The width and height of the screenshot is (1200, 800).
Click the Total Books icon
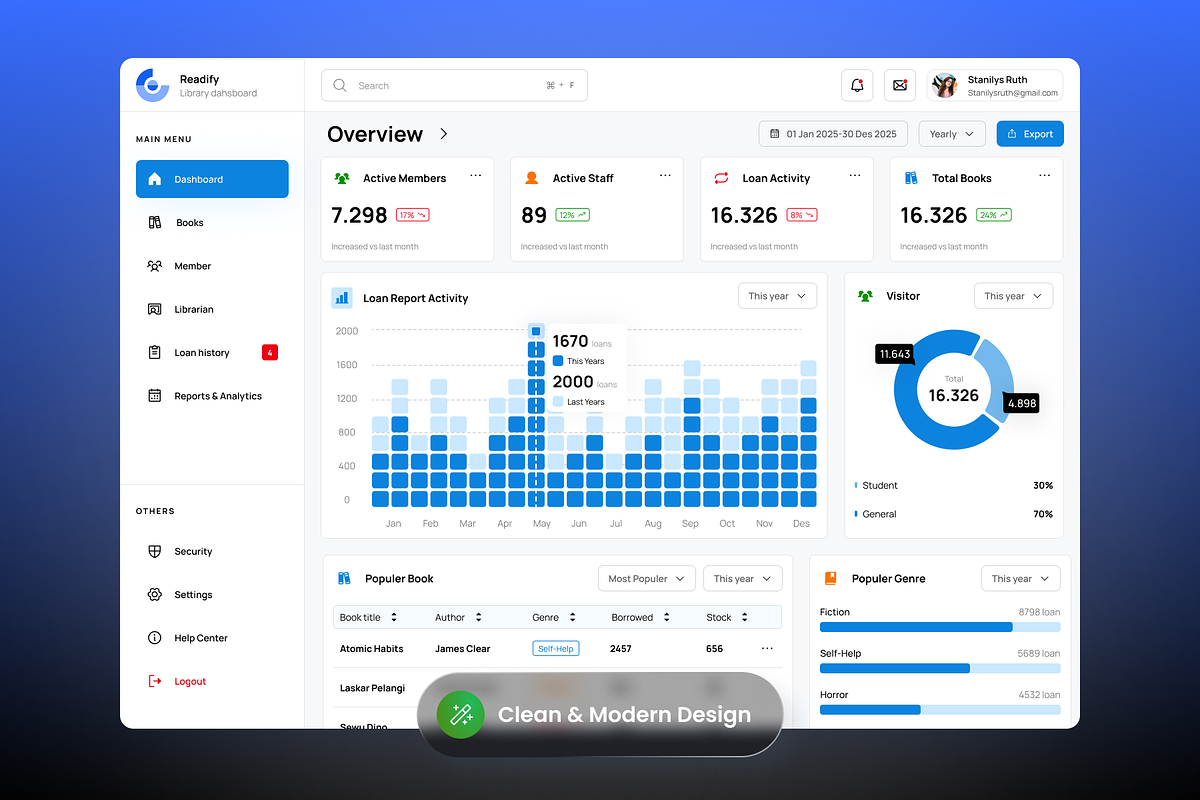(x=911, y=178)
